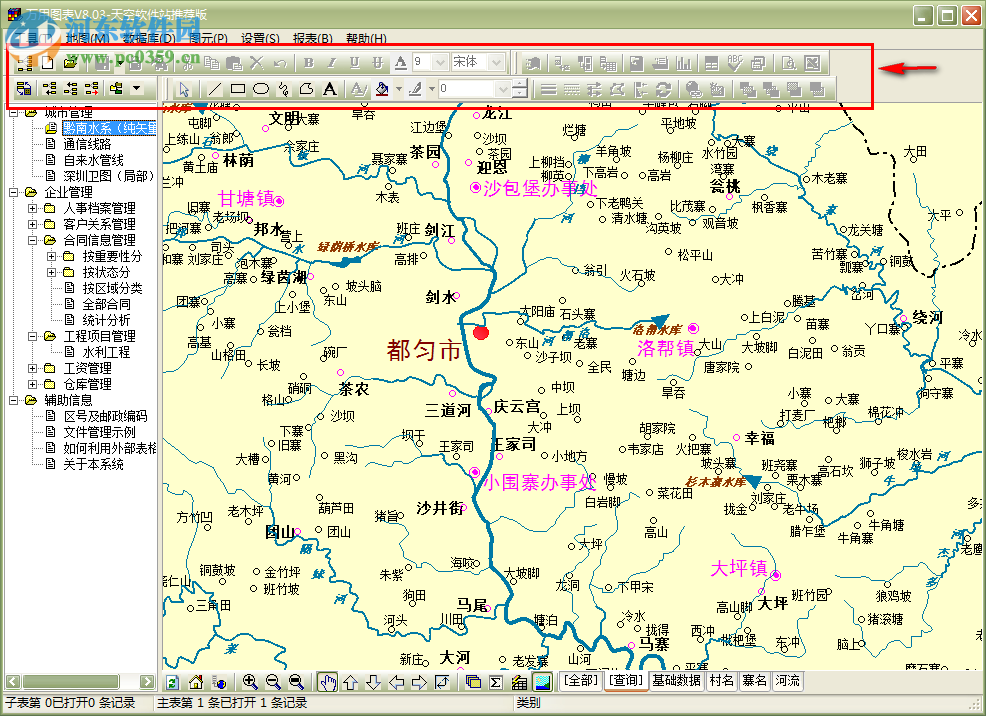
Task: Select the 水利工程 tree item
Action: [108, 350]
